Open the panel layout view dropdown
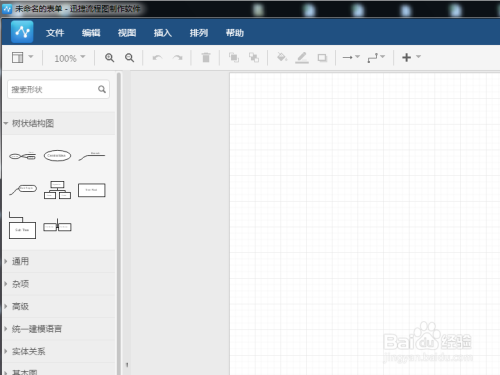Screen dimensions: 500x375 [22, 57]
